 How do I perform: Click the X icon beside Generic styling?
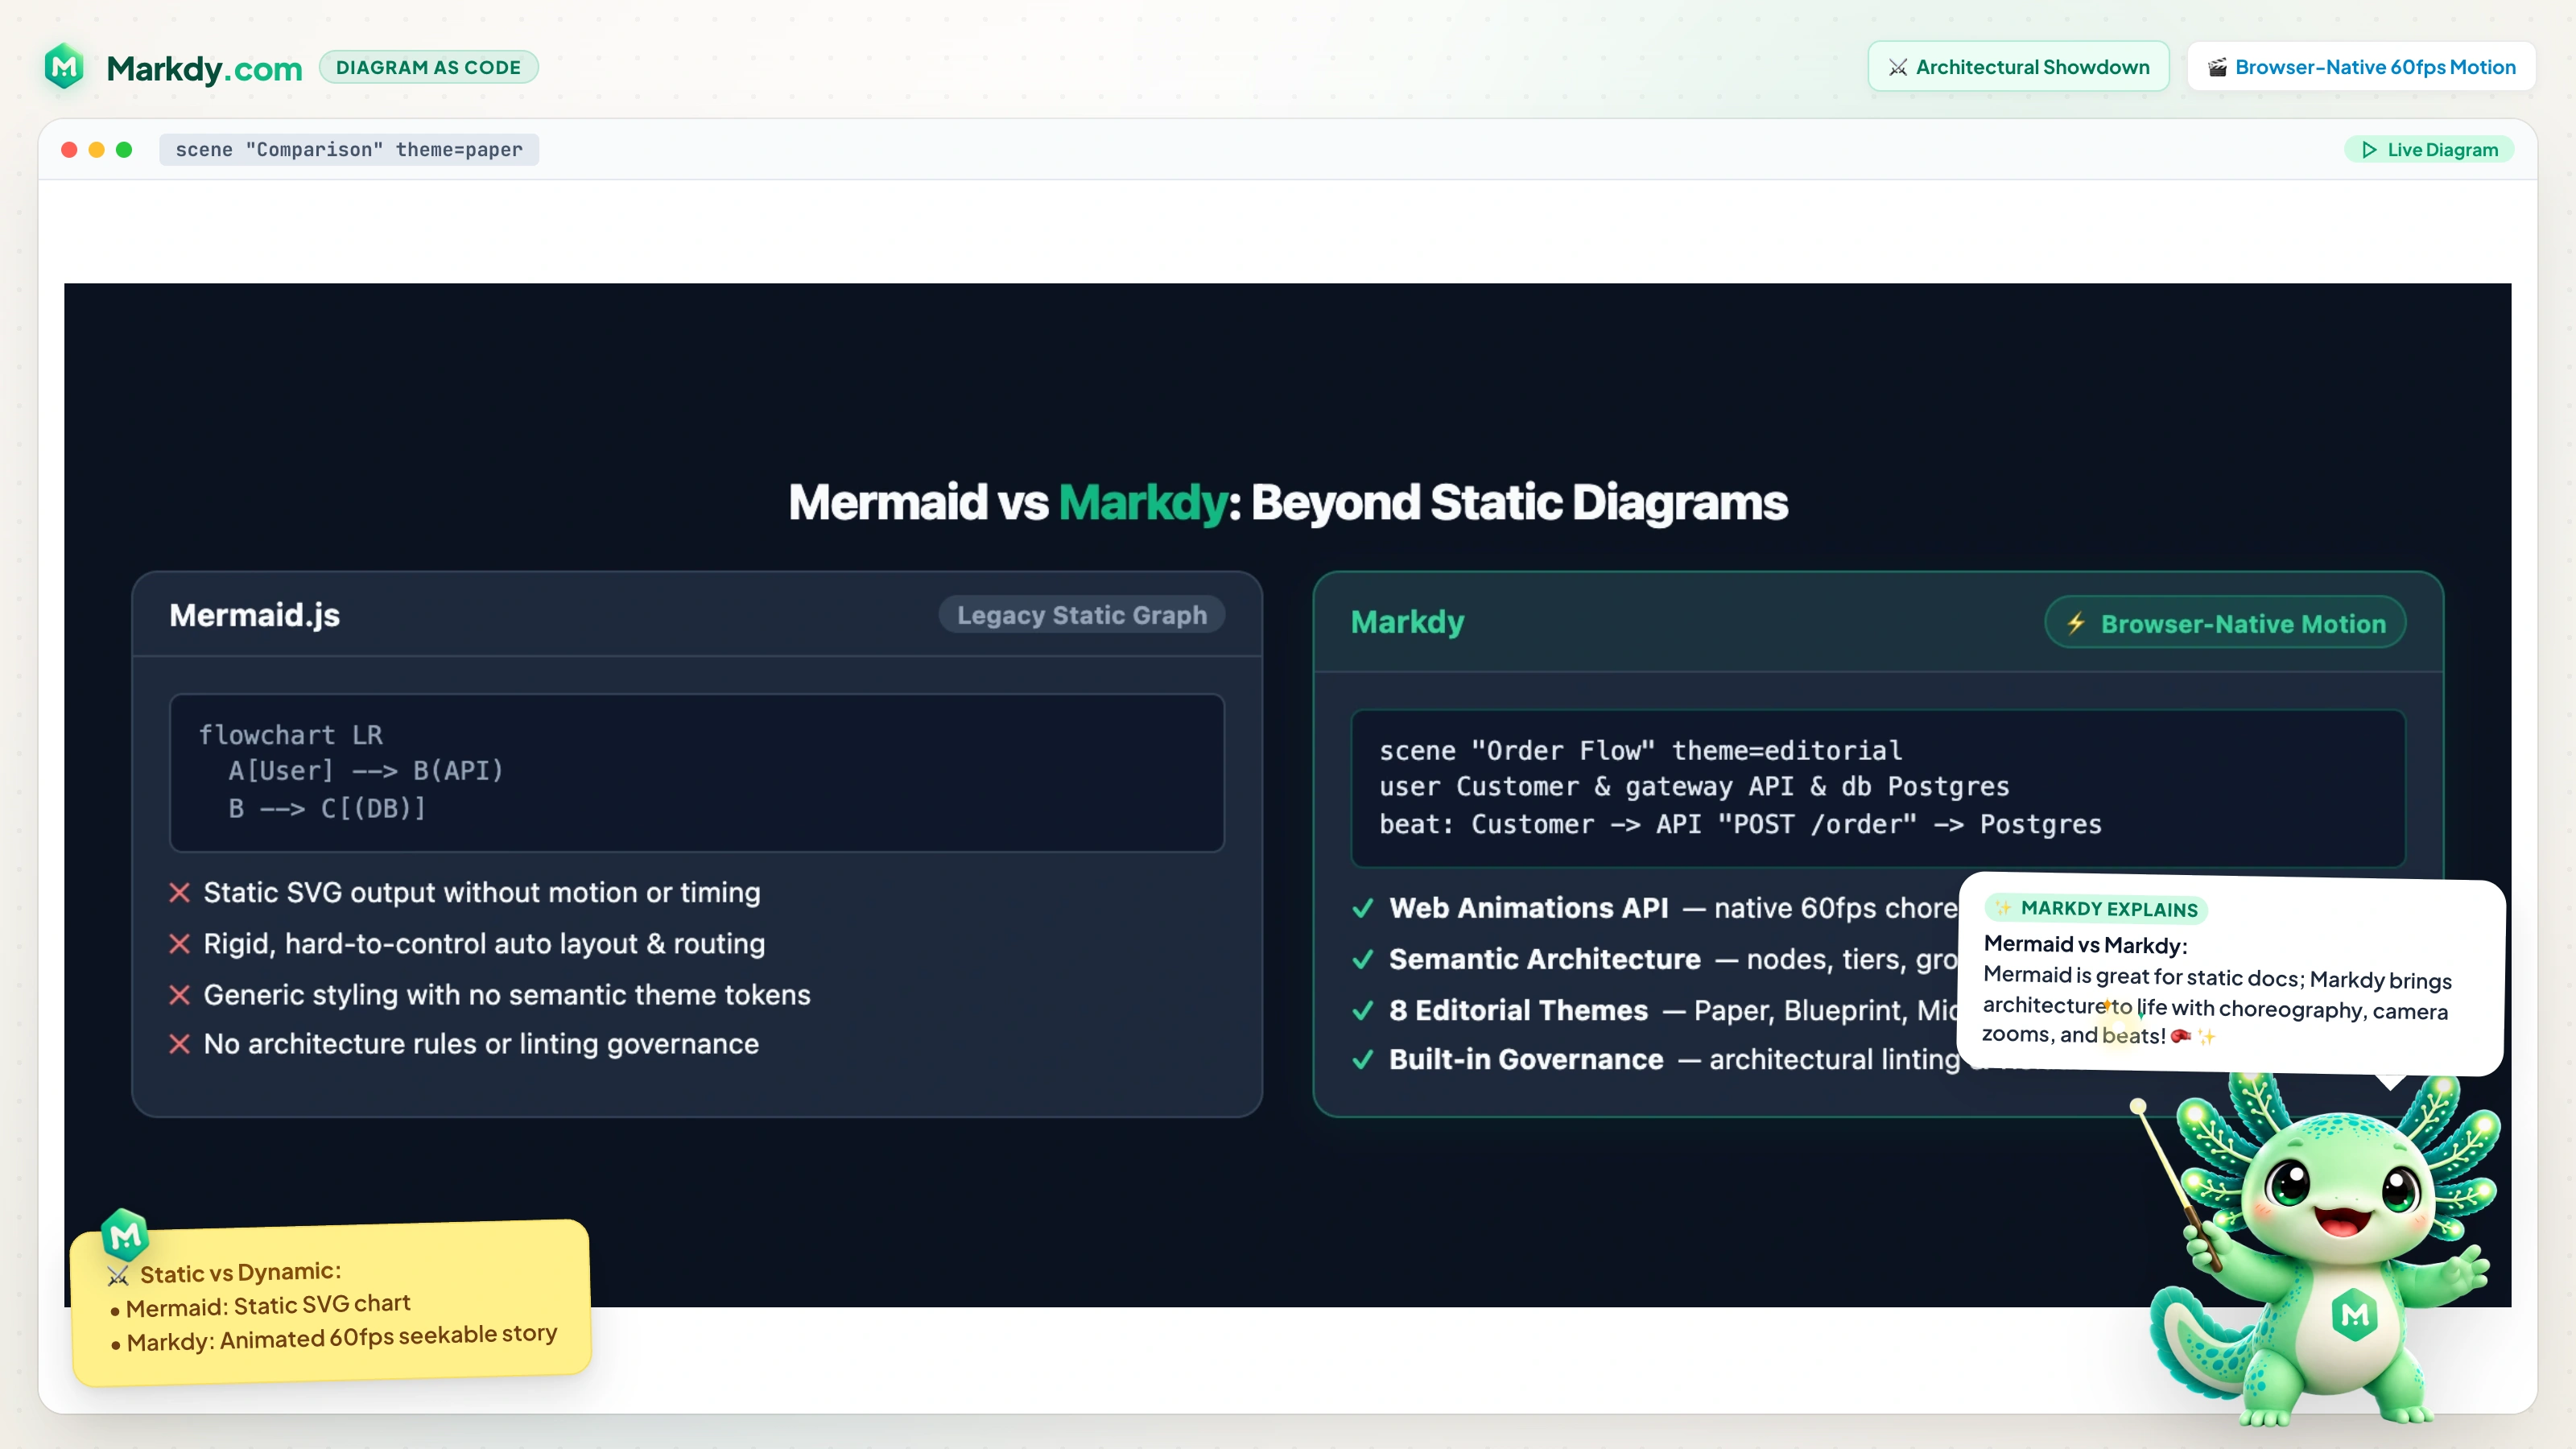pyautogui.click(x=180, y=994)
